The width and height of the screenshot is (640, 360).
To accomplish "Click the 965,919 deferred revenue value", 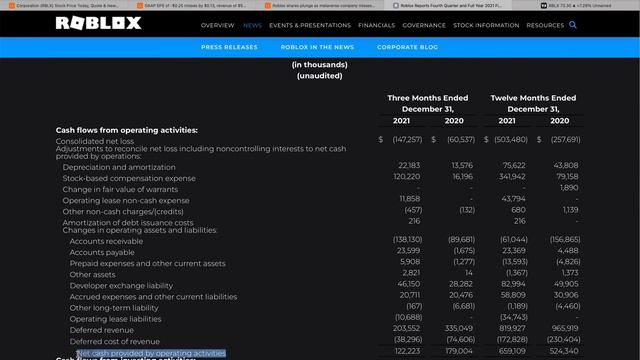I will 565,328.
